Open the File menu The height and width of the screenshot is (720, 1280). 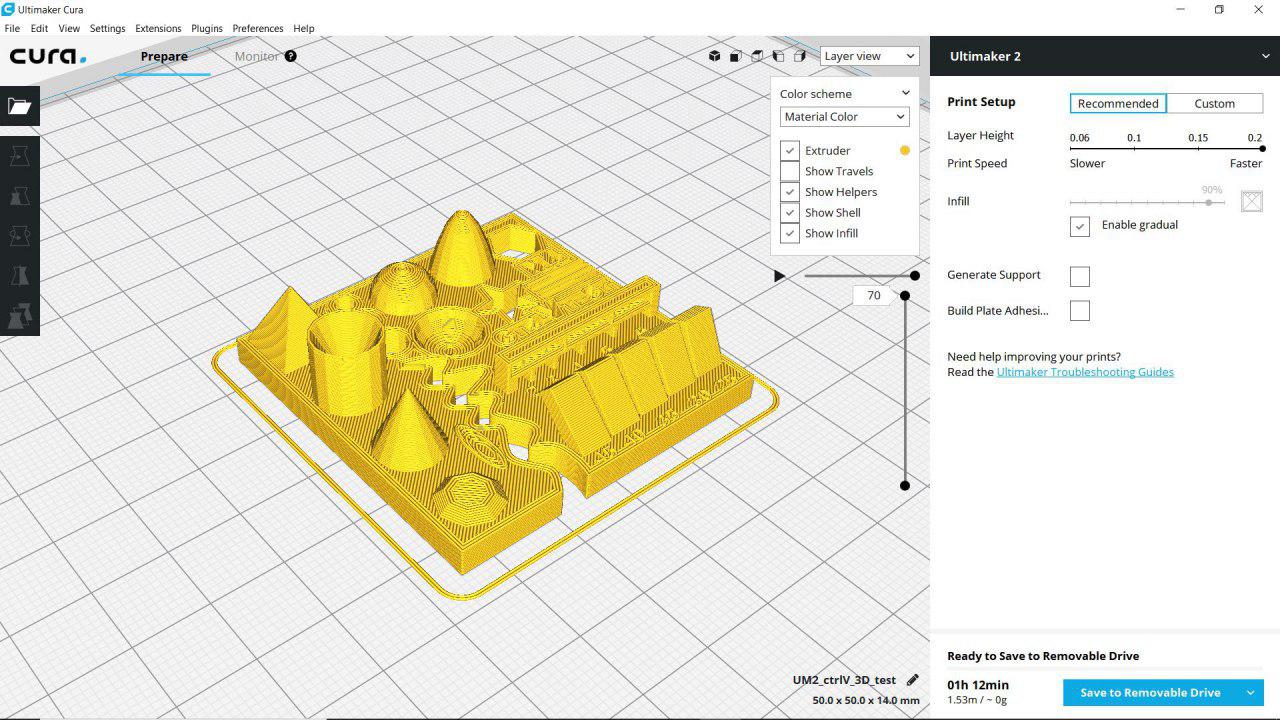pos(12,28)
